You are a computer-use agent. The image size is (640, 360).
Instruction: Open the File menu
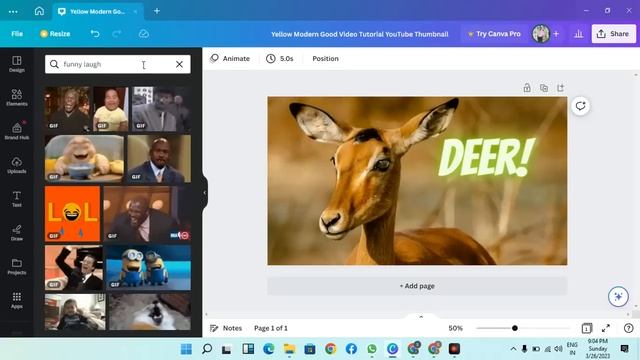[x=17, y=34]
